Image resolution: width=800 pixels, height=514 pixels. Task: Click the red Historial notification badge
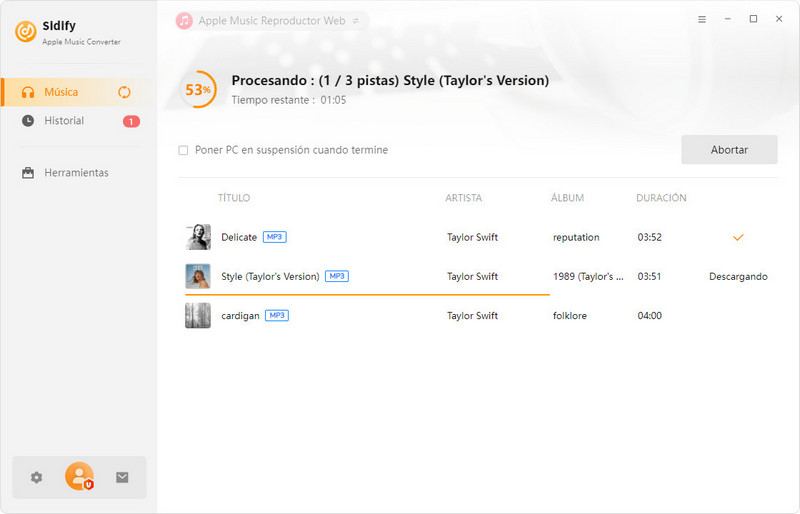pos(131,121)
